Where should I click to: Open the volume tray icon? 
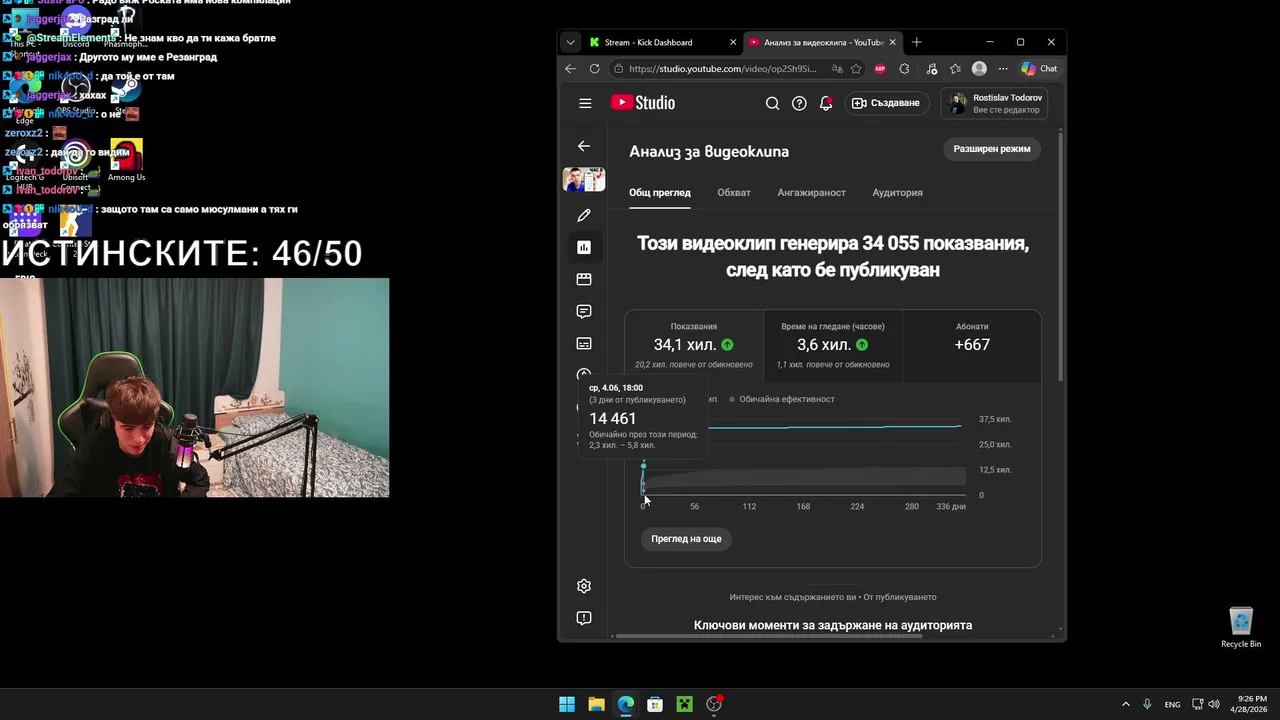(x=1213, y=704)
